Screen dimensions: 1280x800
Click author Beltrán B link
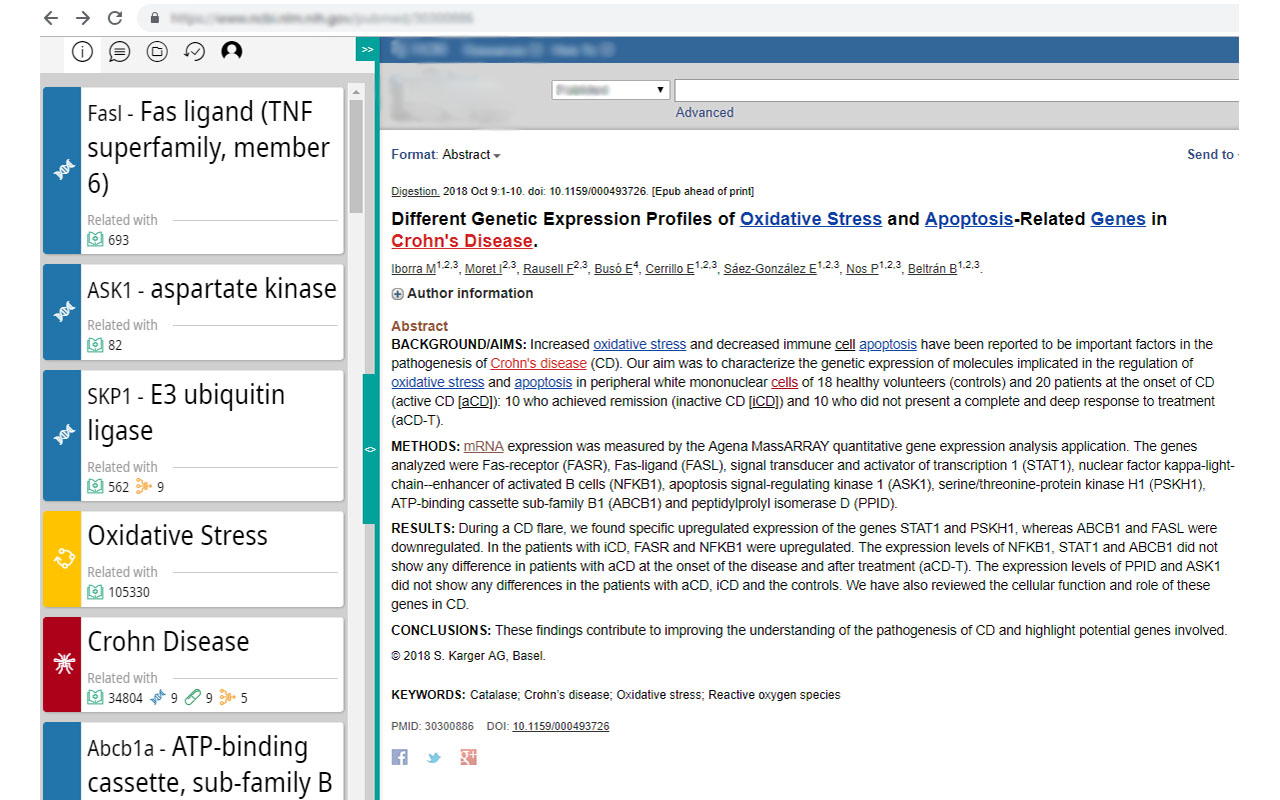tap(932, 269)
